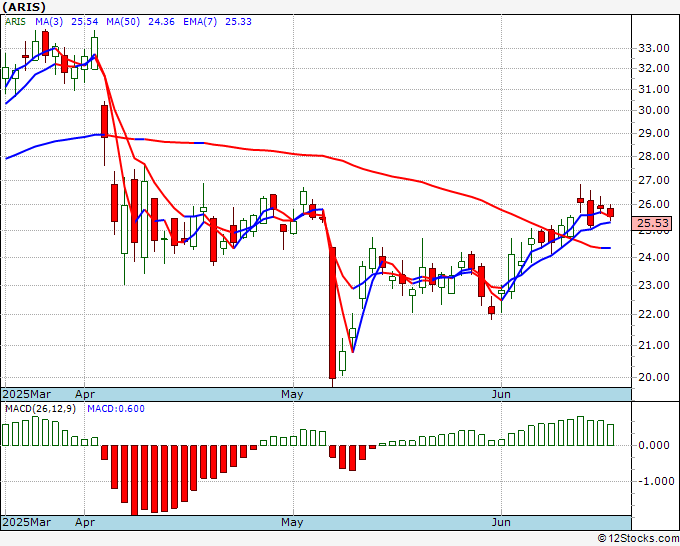Click the 32.00 price axis label
The width and height of the screenshot is (680, 546).
click(x=654, y=68)
